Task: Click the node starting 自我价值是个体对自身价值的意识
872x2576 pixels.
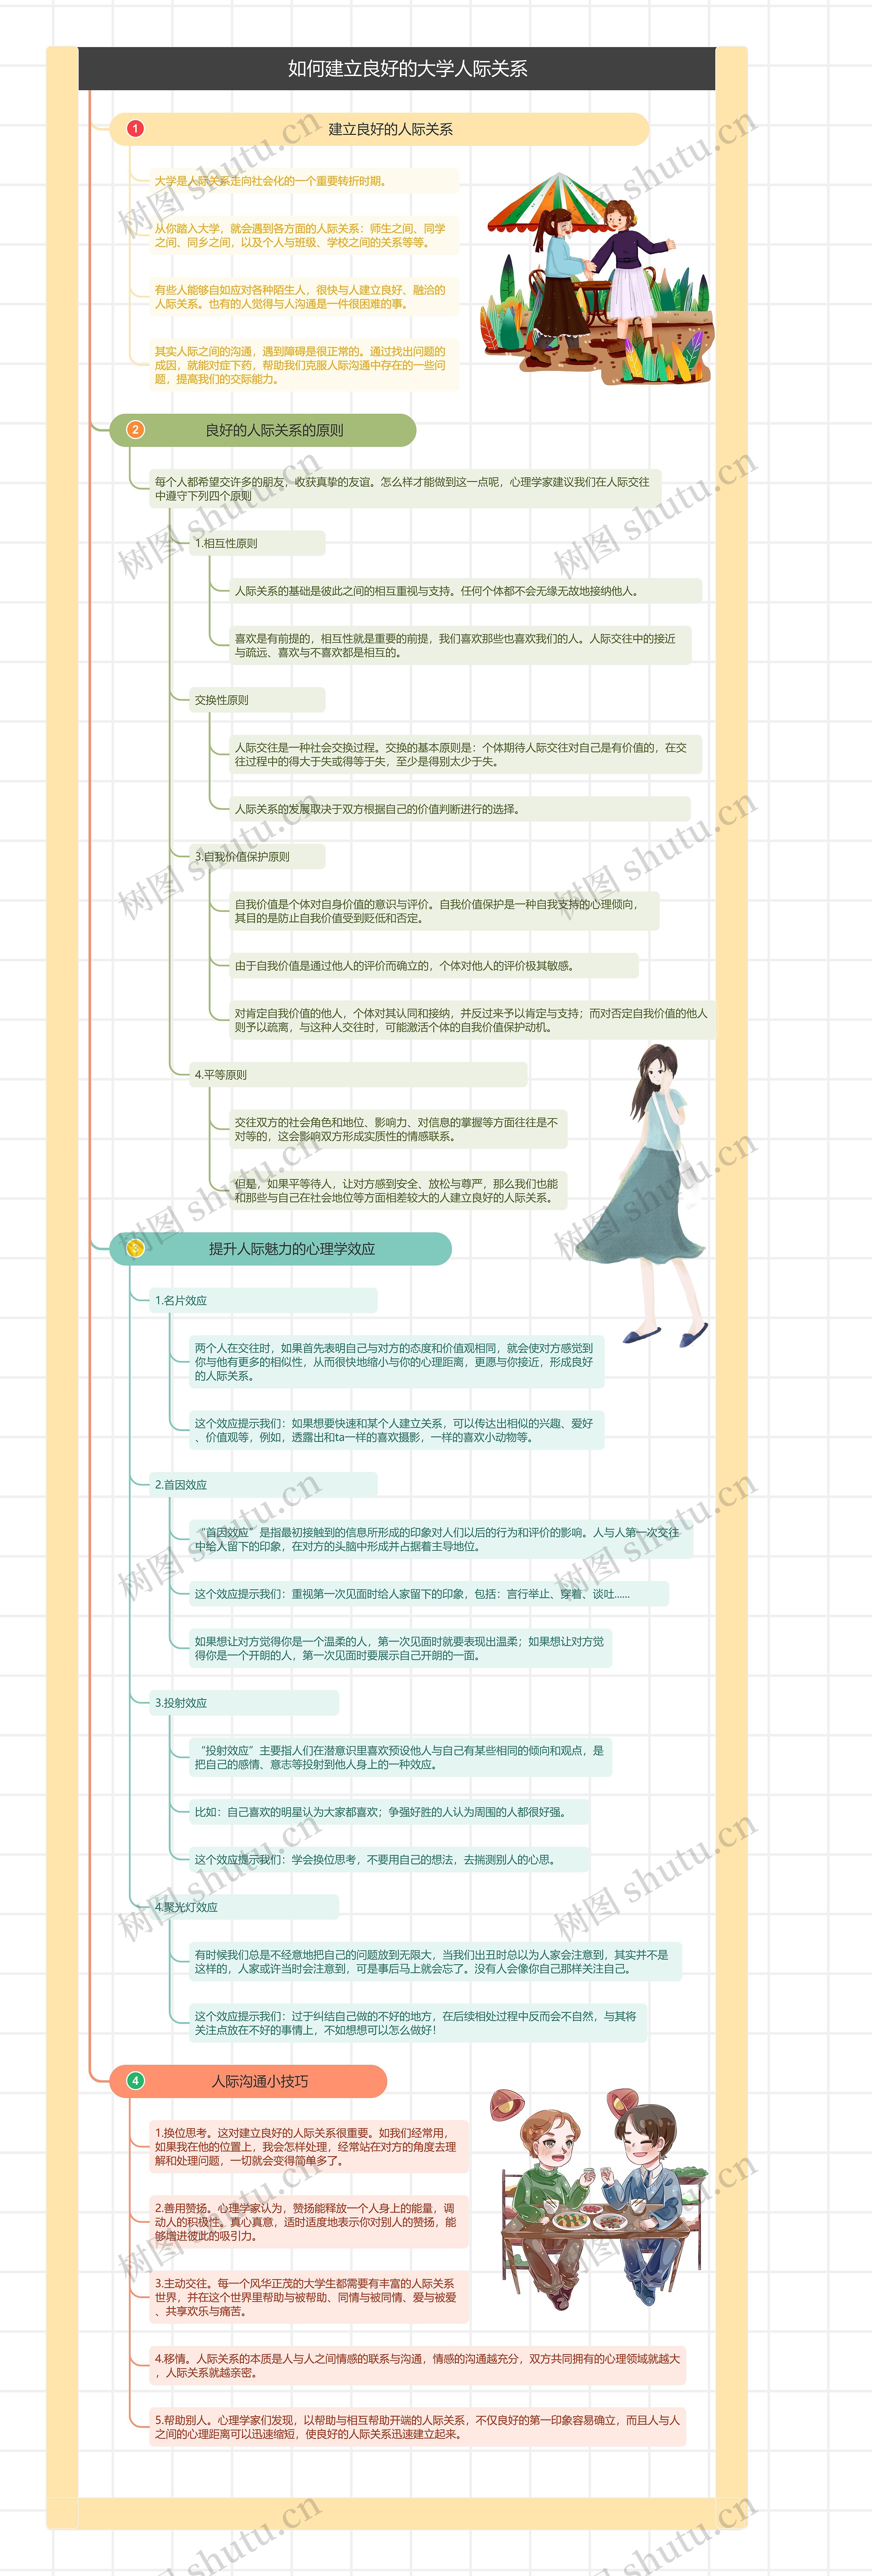Action: point(444,911)
